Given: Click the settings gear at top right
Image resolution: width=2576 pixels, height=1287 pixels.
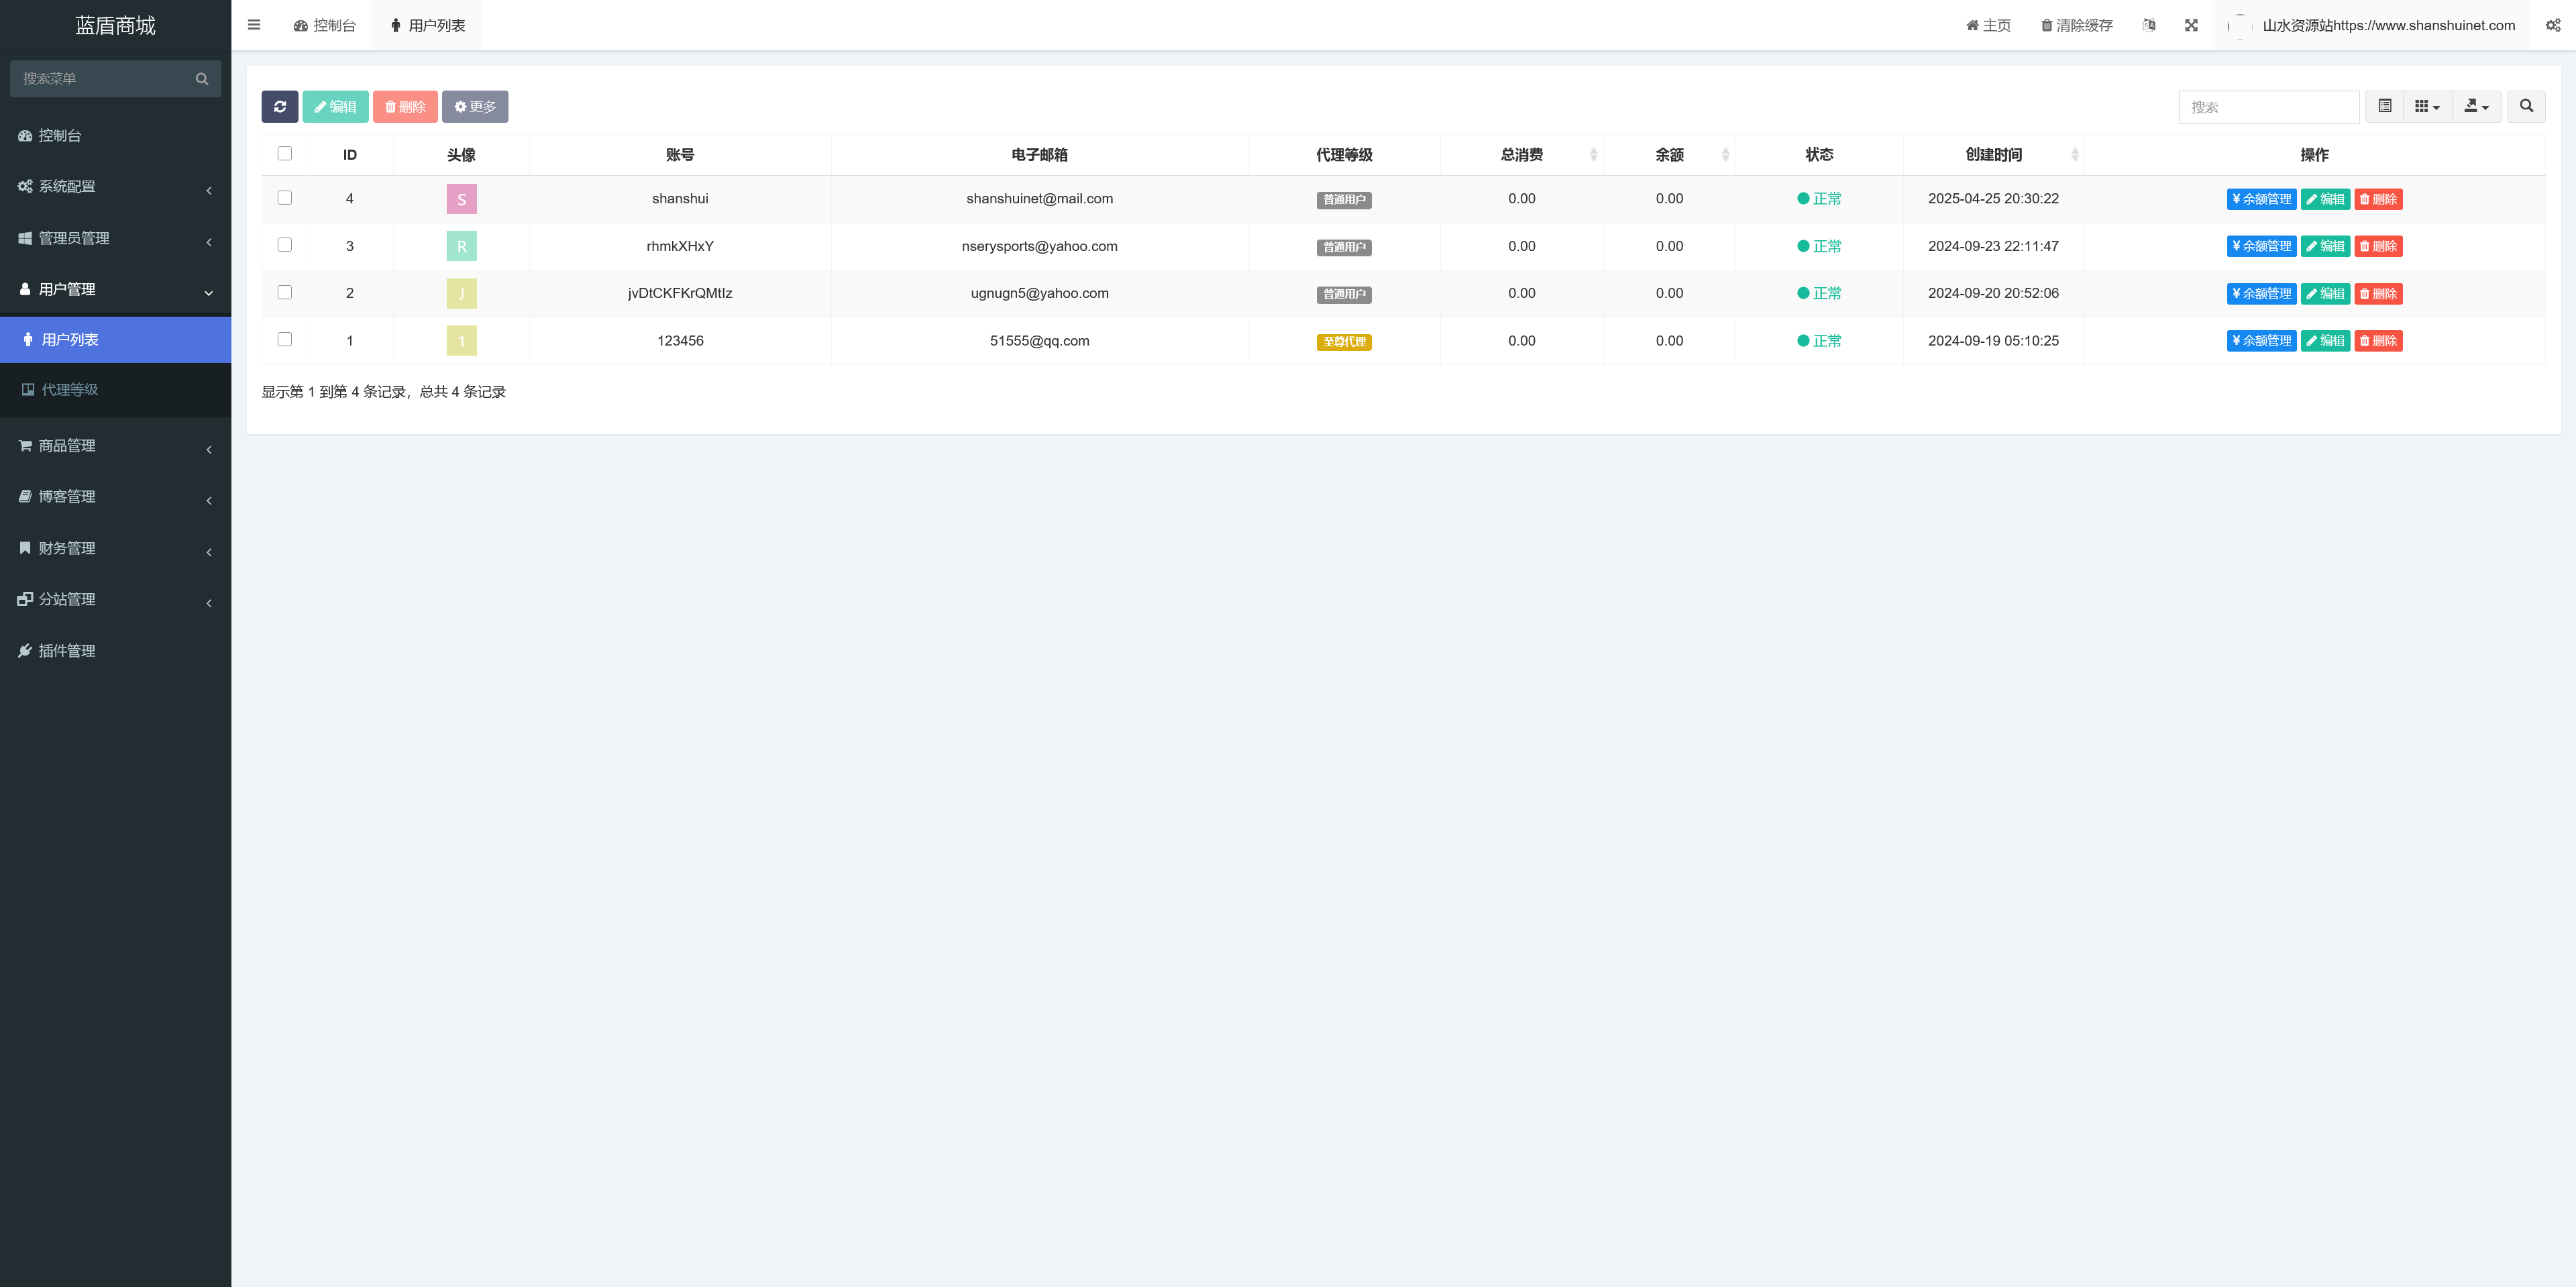Looking at the screenshot, I should [2553, 25].
